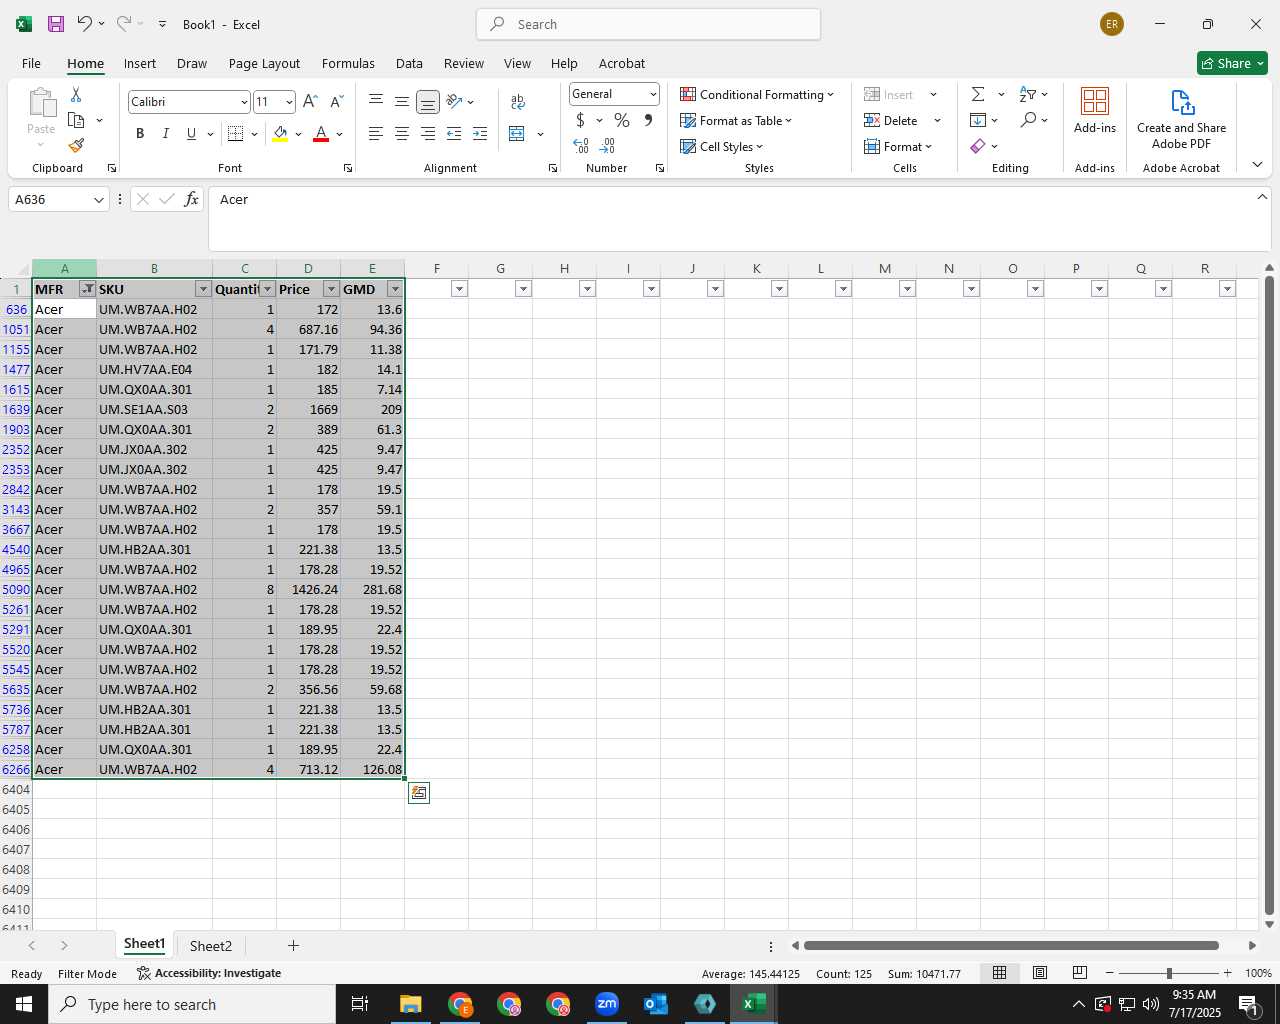Toggle Middle Align alignment
The width and height of the screenshot is (1280, 1024).
click(402, 101)
